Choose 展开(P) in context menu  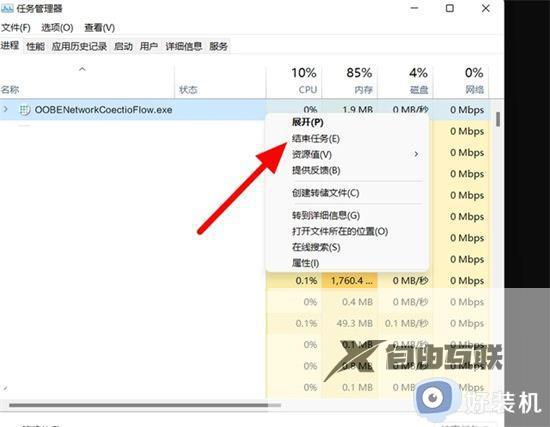(308, 122)
